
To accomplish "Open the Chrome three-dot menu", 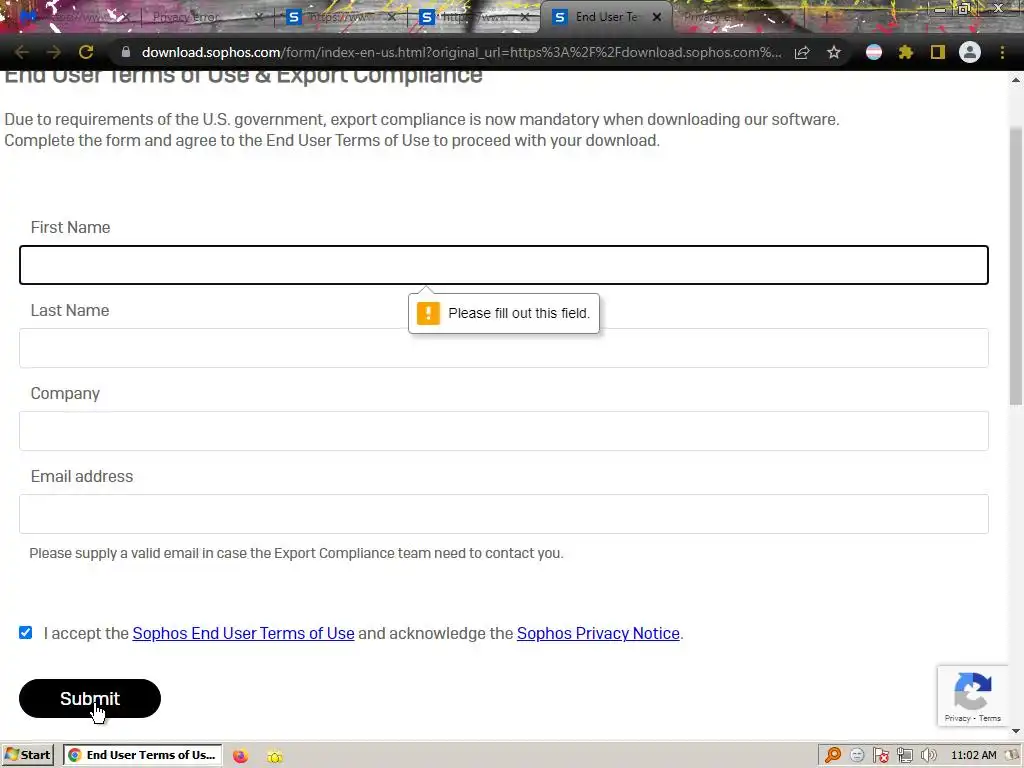I will coord(1002,52).
